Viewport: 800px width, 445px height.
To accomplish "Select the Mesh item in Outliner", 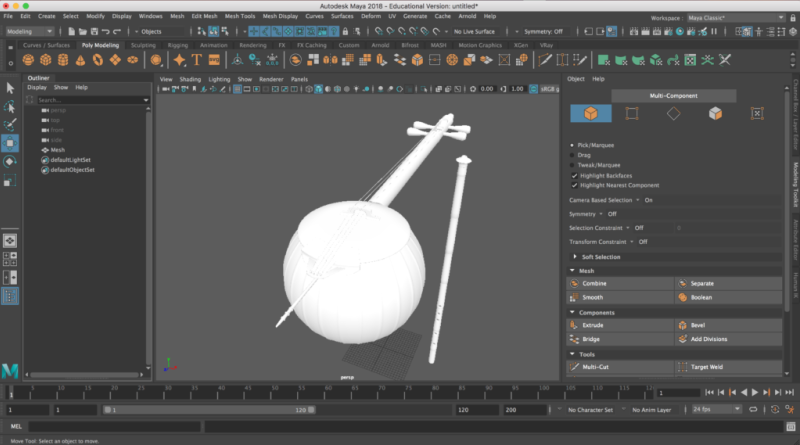I will pyautogui.click(x=58, y=149).
